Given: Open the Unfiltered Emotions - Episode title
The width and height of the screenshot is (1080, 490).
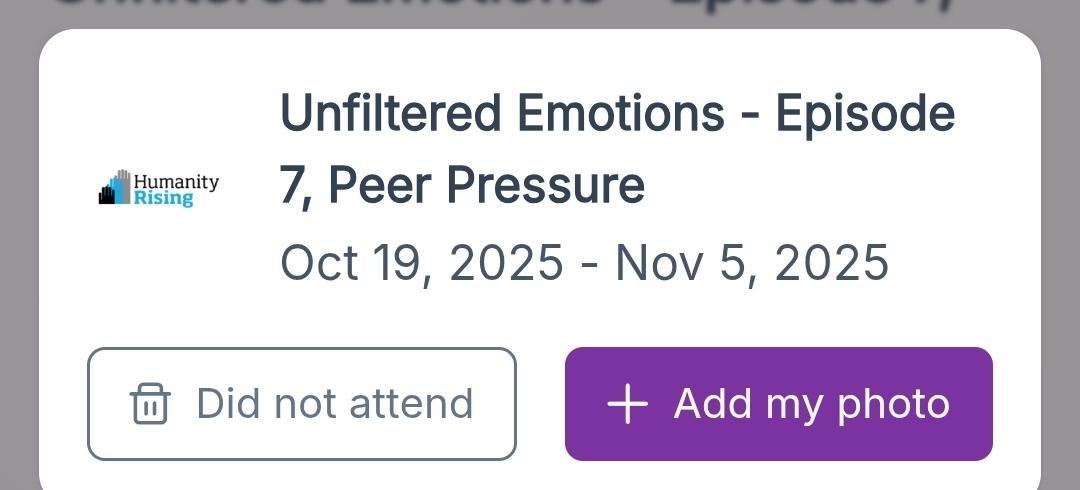Looking at the screenshot, I should pyautogui.click(x=616, y=113).
